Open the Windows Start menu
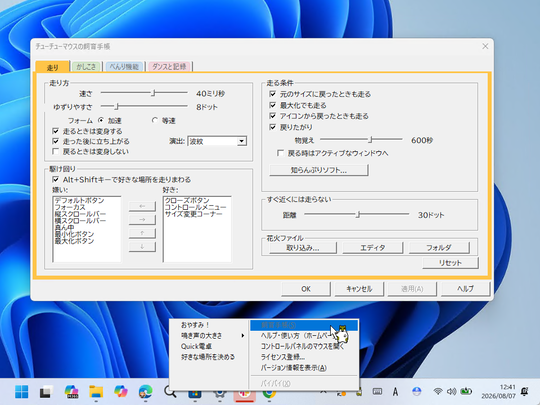The image size is (540, 405). (22, 392)
